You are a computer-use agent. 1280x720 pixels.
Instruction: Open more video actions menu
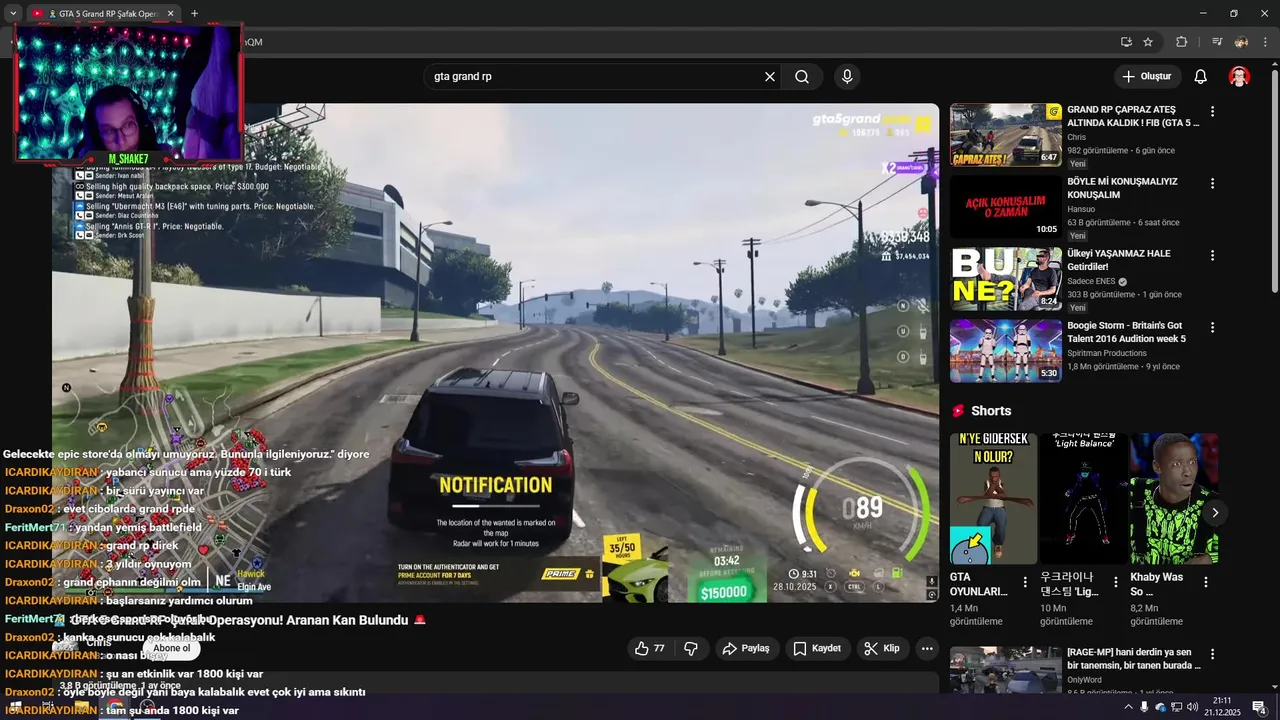(927, 648)
